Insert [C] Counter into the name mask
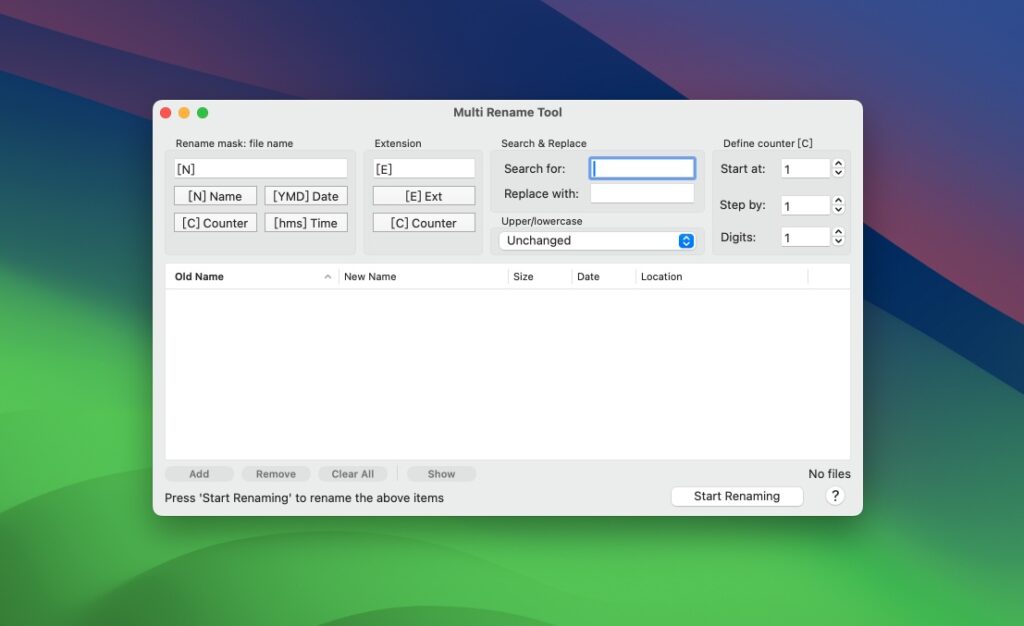The width and height of the screenshot is (1024, 626). tap(215, 222)
